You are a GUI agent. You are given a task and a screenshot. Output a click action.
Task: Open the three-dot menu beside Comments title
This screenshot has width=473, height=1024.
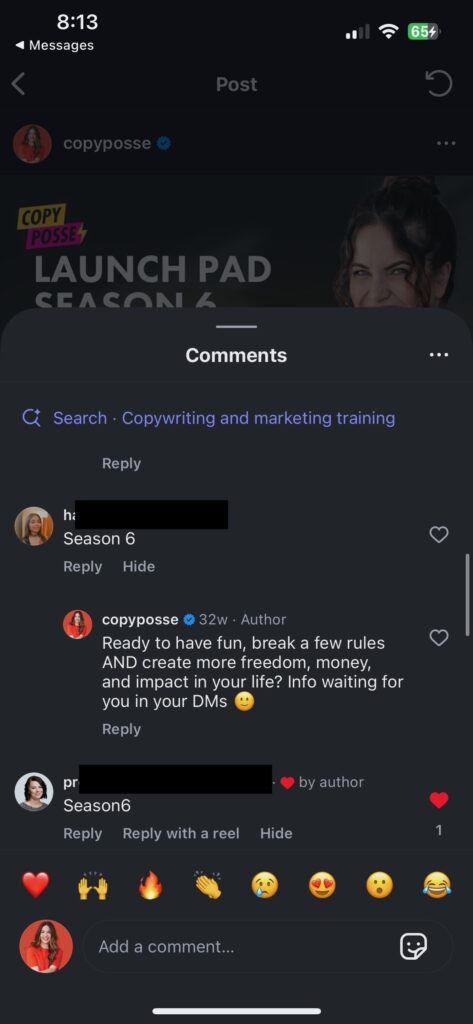(x=438, y=355)
